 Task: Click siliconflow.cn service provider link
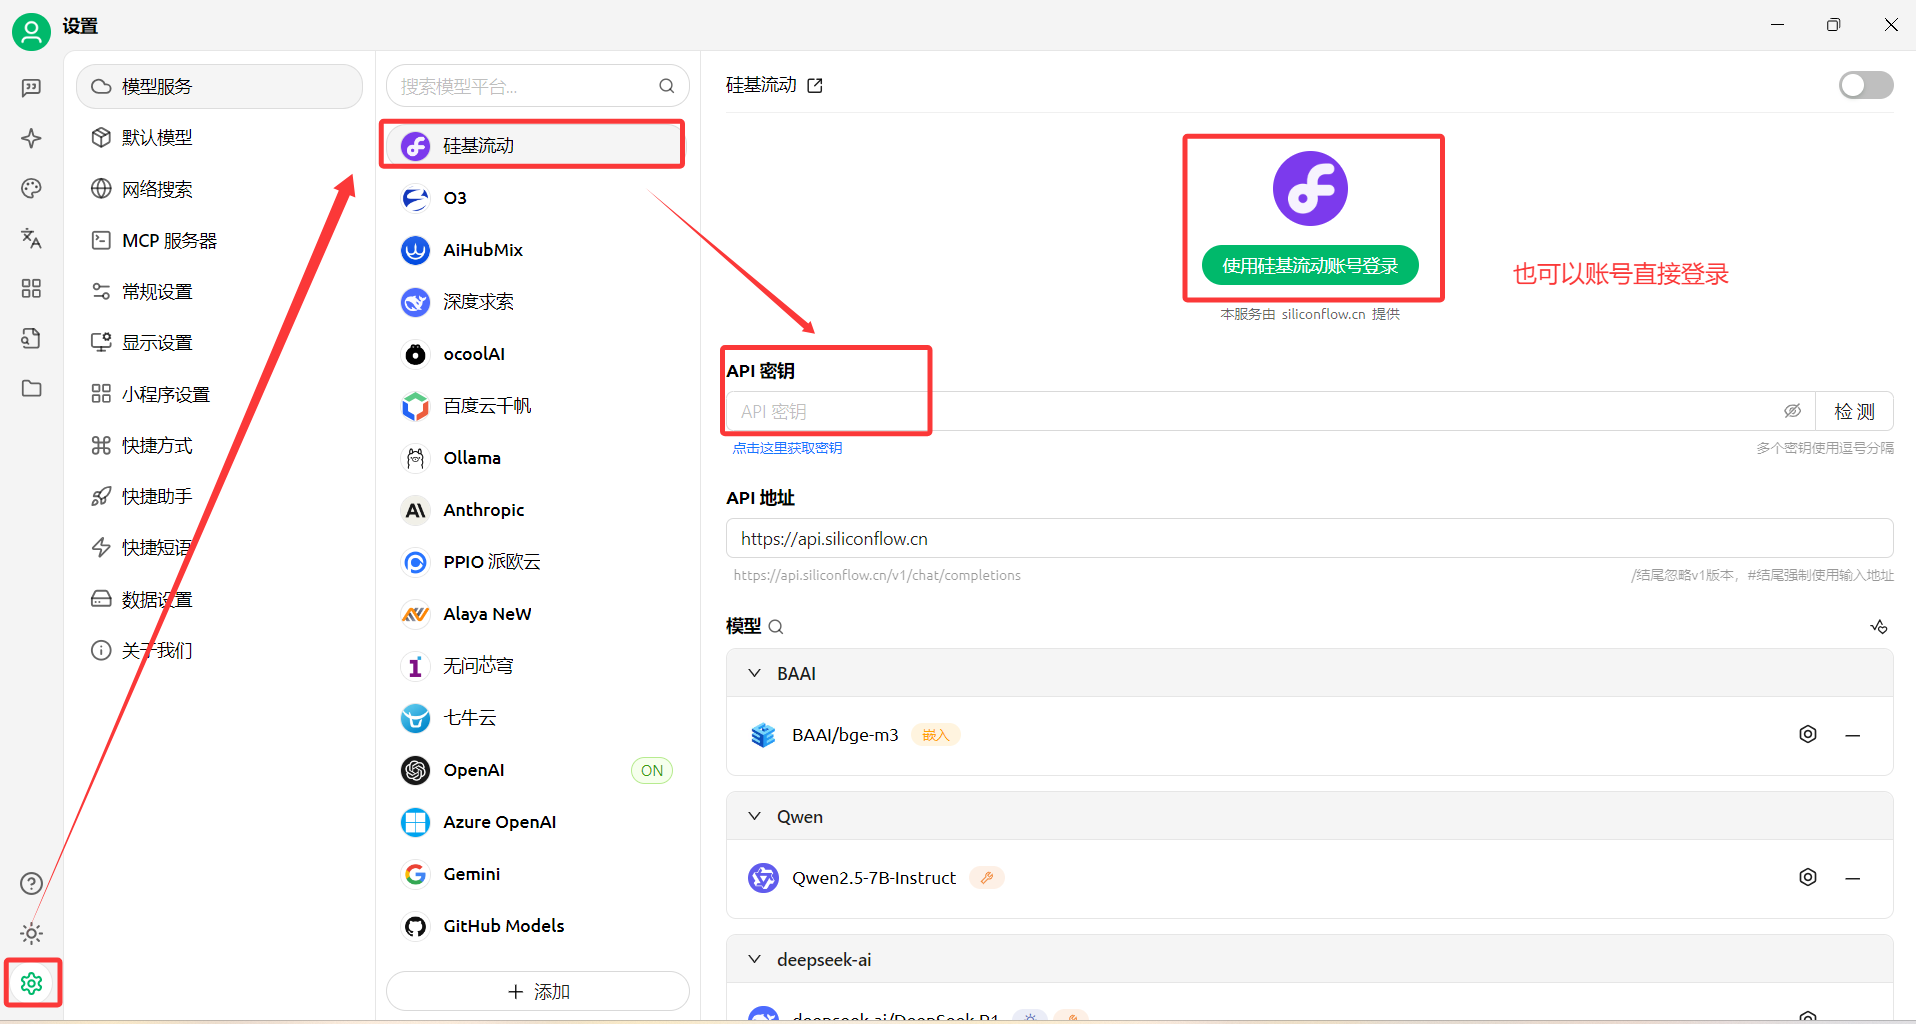click(1323, 314)
